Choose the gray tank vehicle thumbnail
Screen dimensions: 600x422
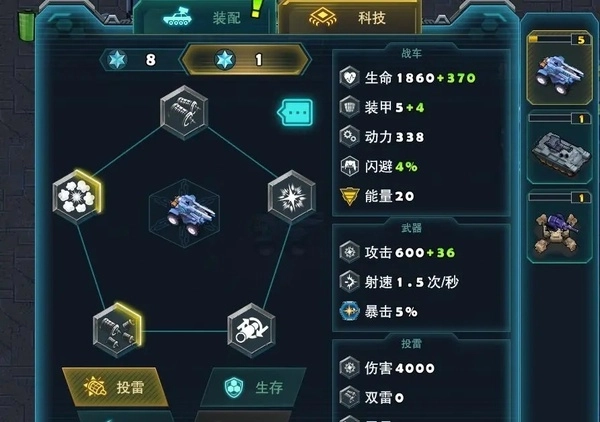coord(559,148)
